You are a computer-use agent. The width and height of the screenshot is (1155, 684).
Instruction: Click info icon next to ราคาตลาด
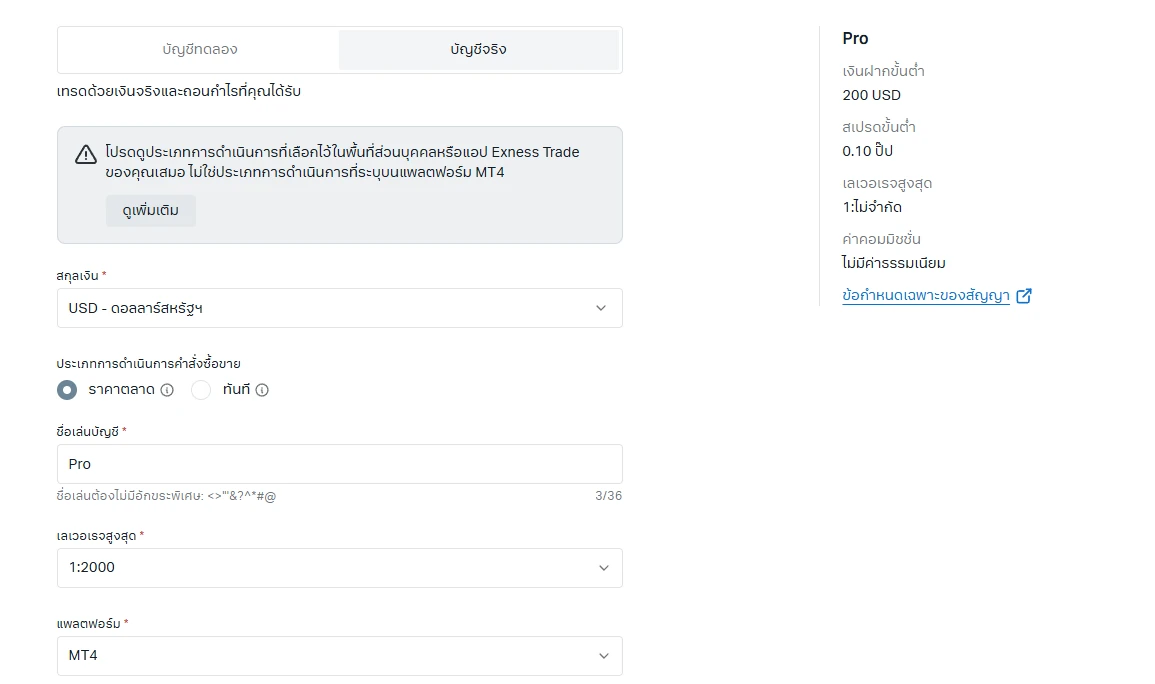[x=167, y=390]
